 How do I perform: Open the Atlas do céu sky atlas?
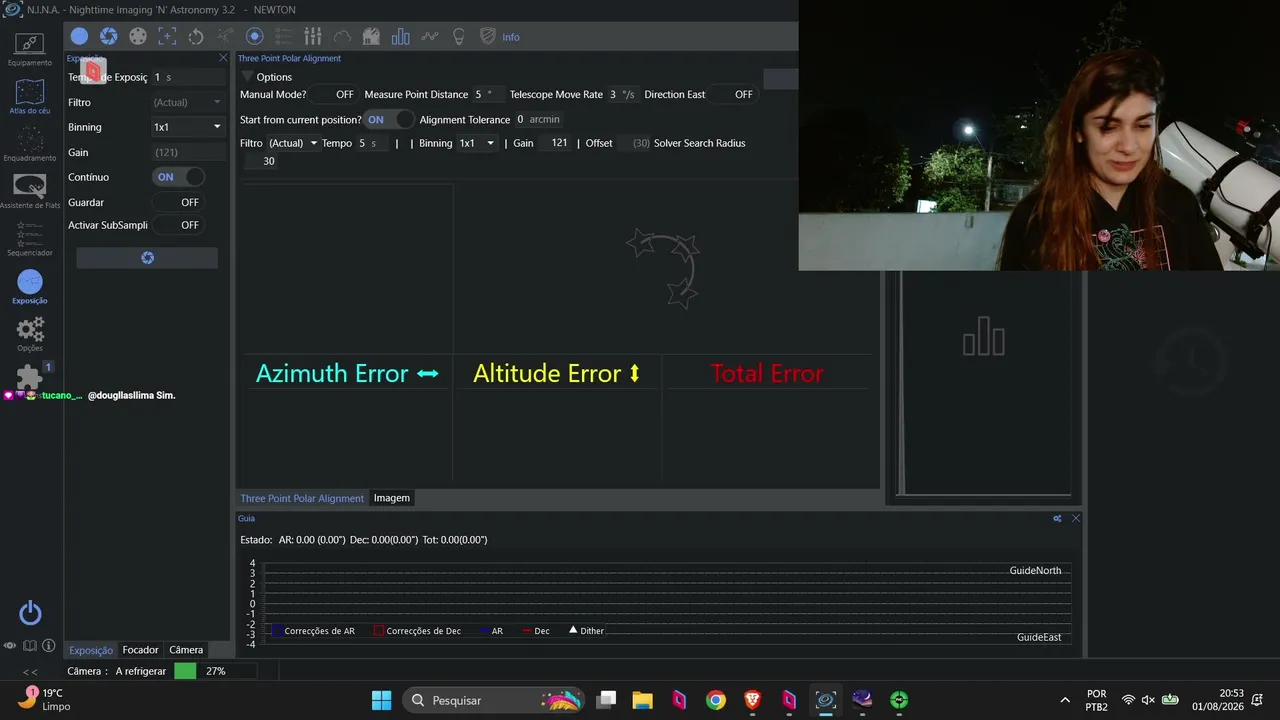point(30,97)
